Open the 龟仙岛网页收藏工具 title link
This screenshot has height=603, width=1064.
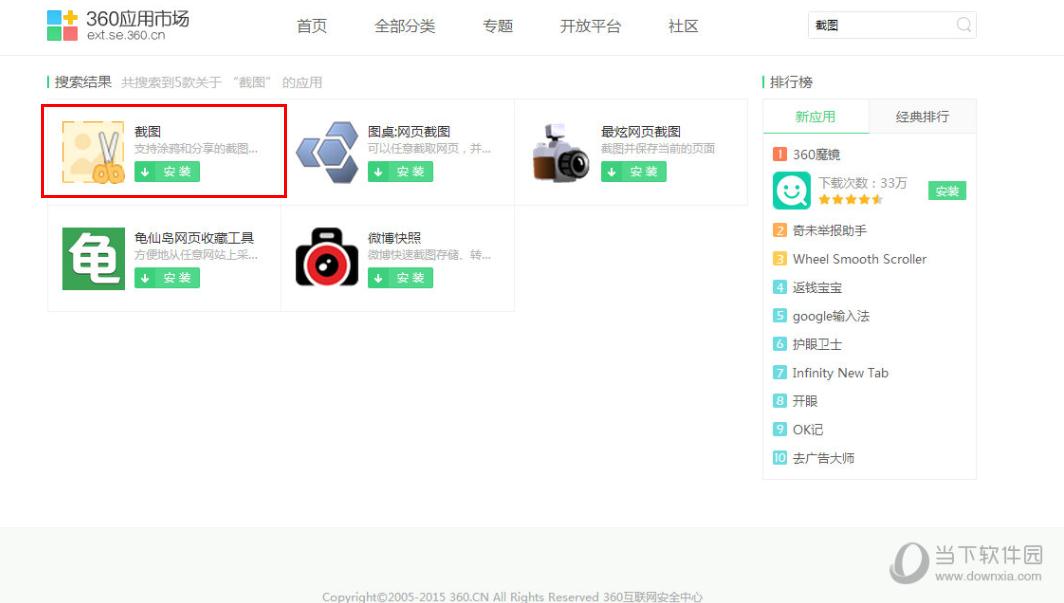[x=194, y=238]
